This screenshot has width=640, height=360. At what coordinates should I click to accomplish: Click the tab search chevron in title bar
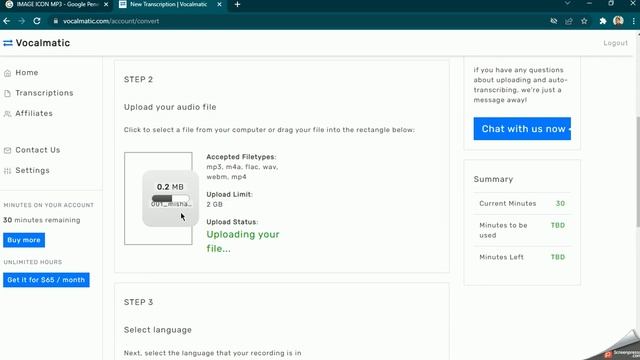(x=567, y=4)
